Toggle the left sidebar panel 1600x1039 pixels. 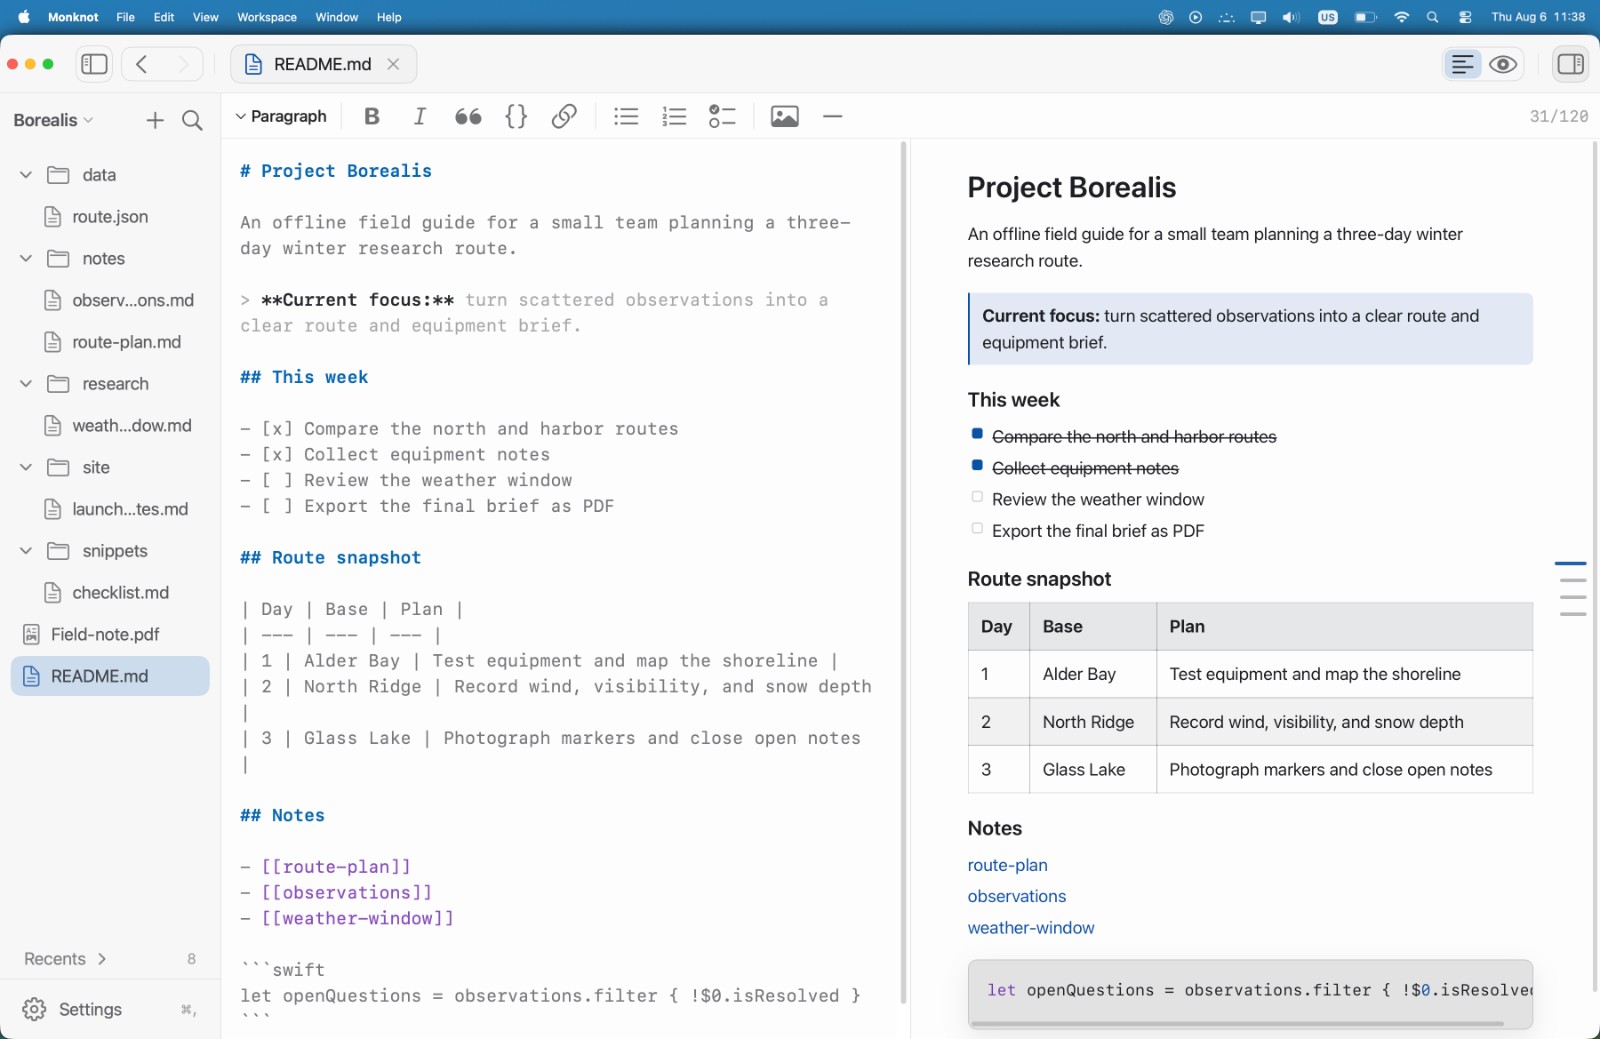tap(94, 64)
